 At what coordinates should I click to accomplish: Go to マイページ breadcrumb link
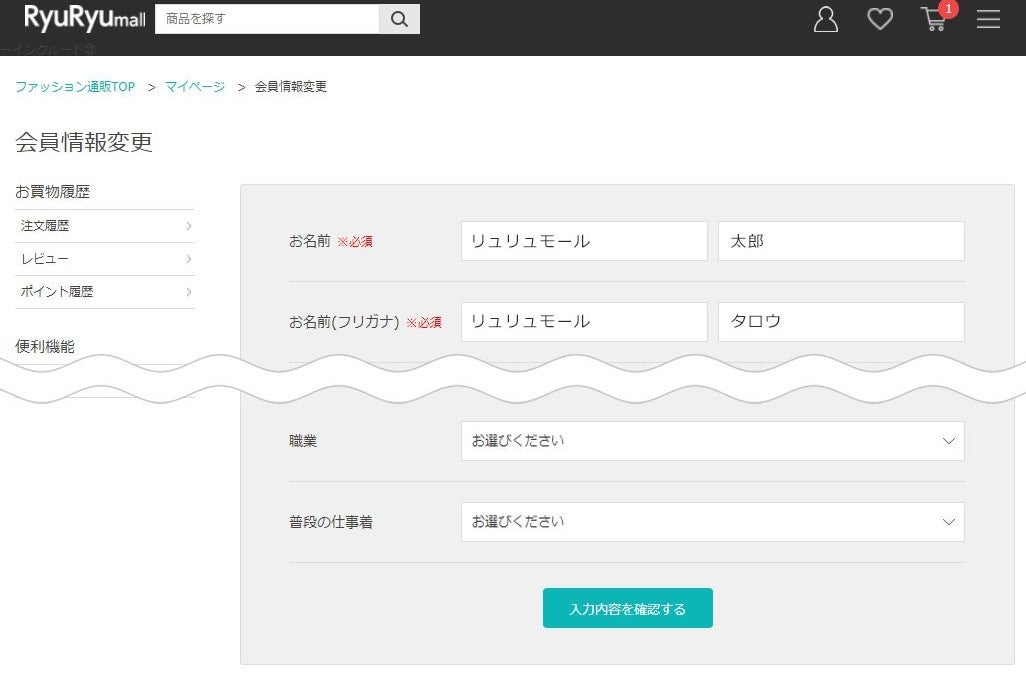pyautogui.click(x=195, y=86)
